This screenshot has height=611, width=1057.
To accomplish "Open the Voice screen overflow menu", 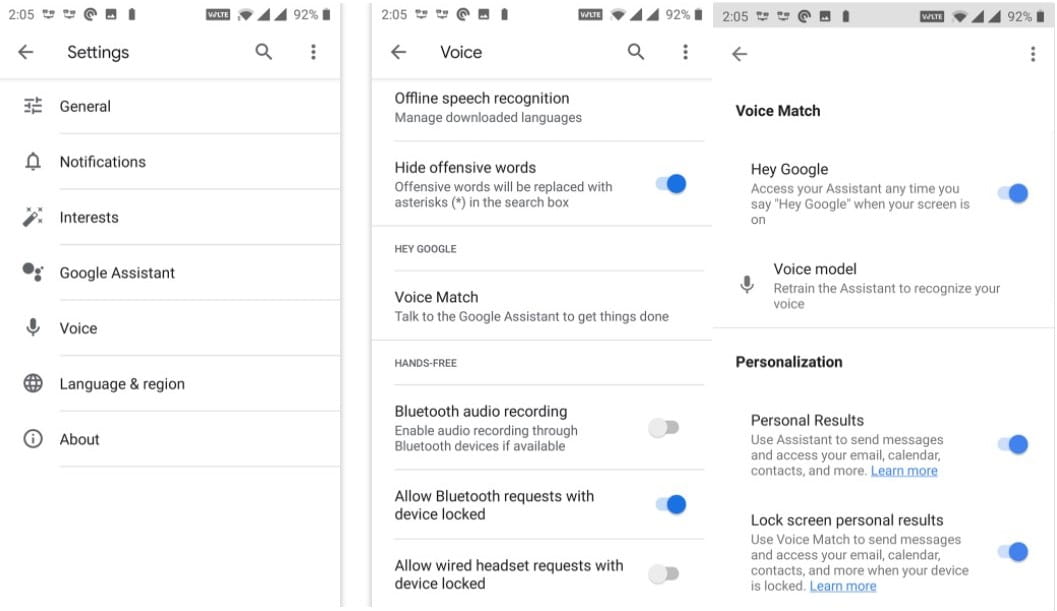I will coord(686,51).
